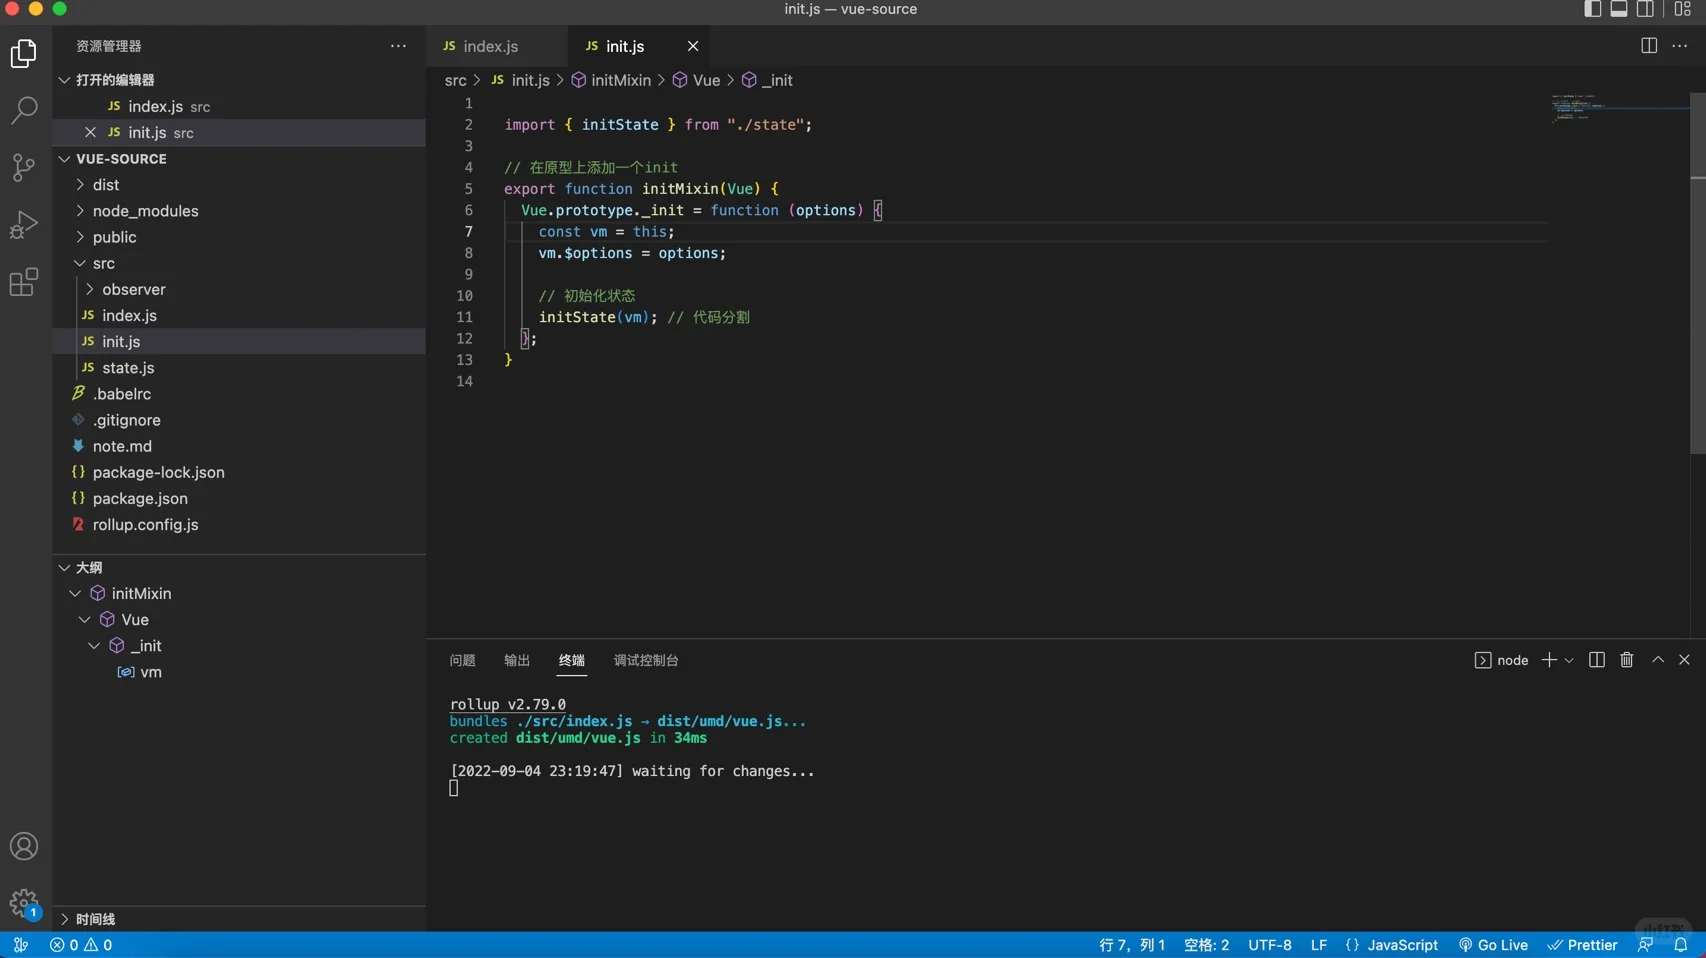This screenshot has width=1706, height=958.
Task: Change language mode from JavaScript
Action: coord(1402,945)
